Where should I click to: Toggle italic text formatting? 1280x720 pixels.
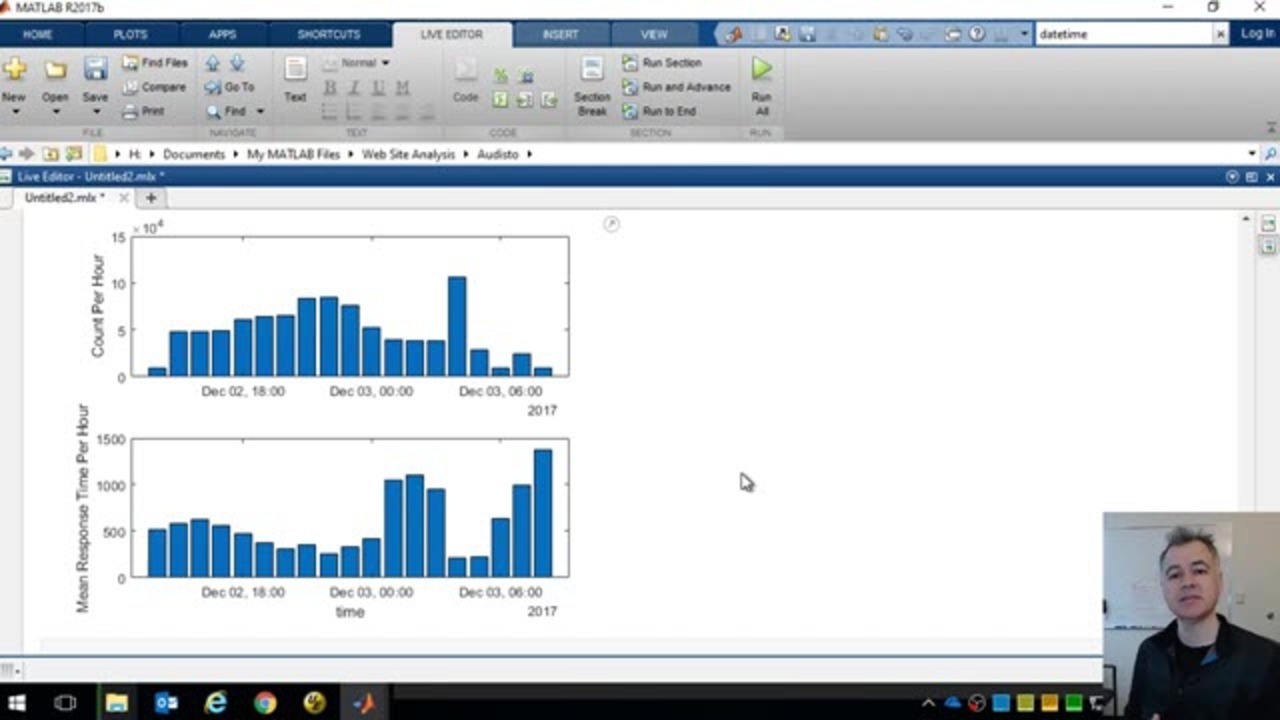pos(354,88)
